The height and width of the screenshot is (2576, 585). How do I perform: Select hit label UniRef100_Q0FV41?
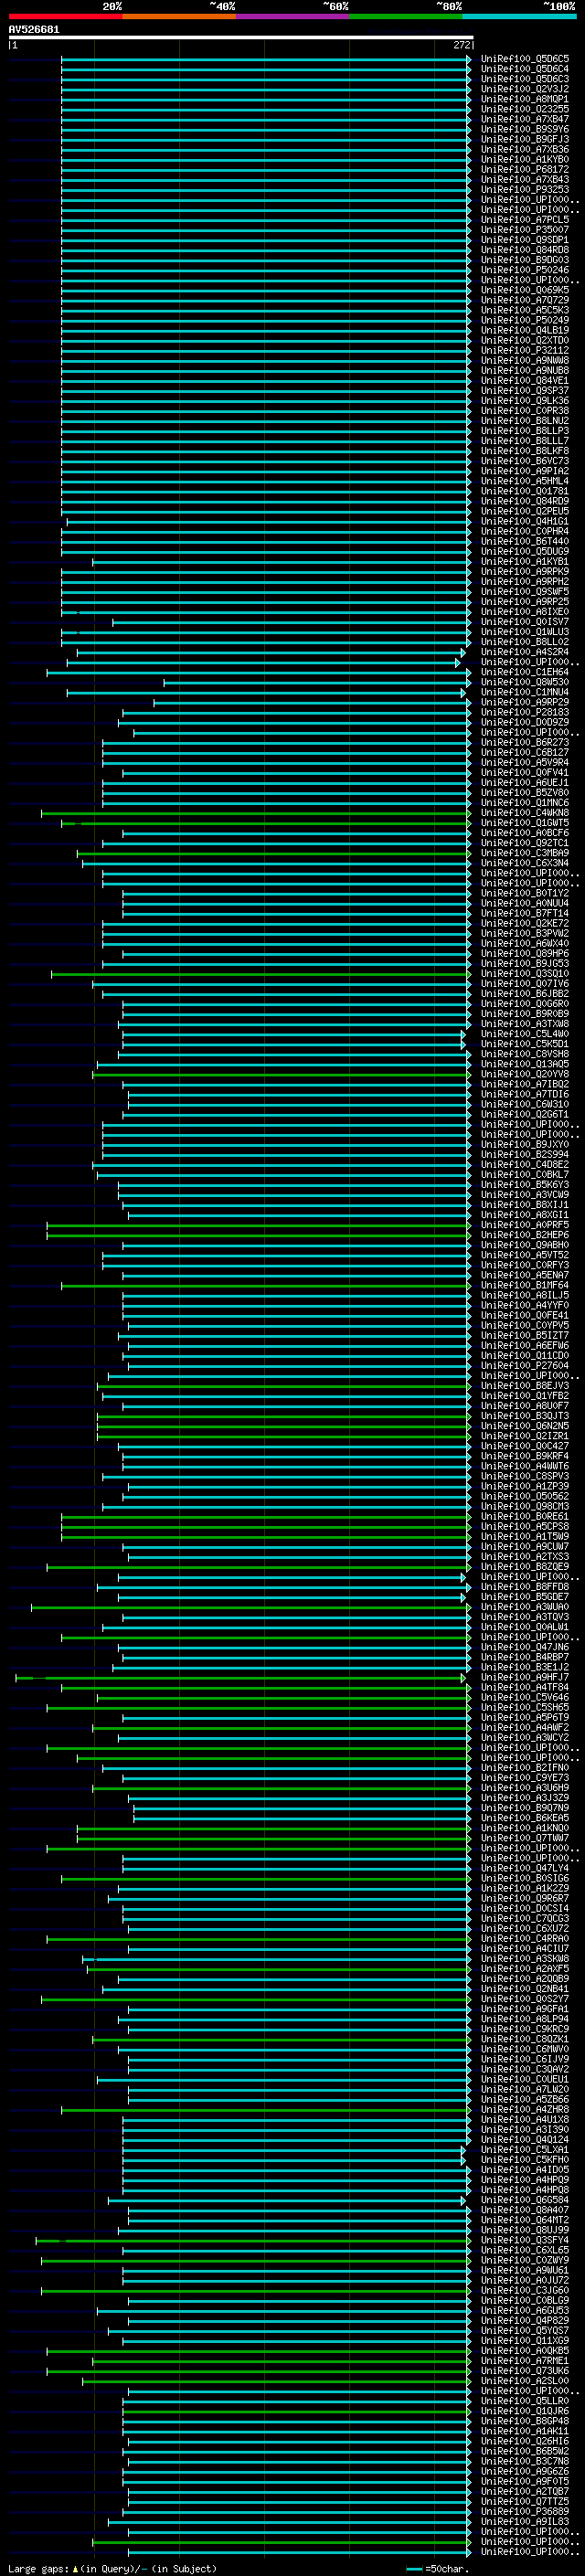[x=524, y=773]
